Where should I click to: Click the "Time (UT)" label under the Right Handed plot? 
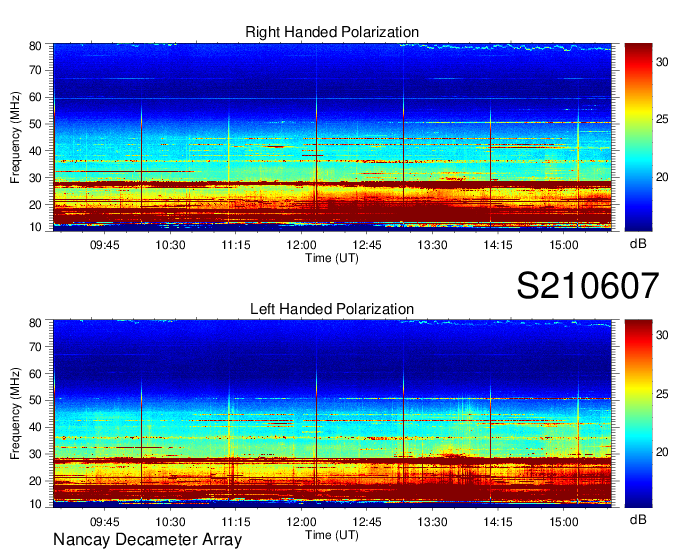(x=332, y=258)
